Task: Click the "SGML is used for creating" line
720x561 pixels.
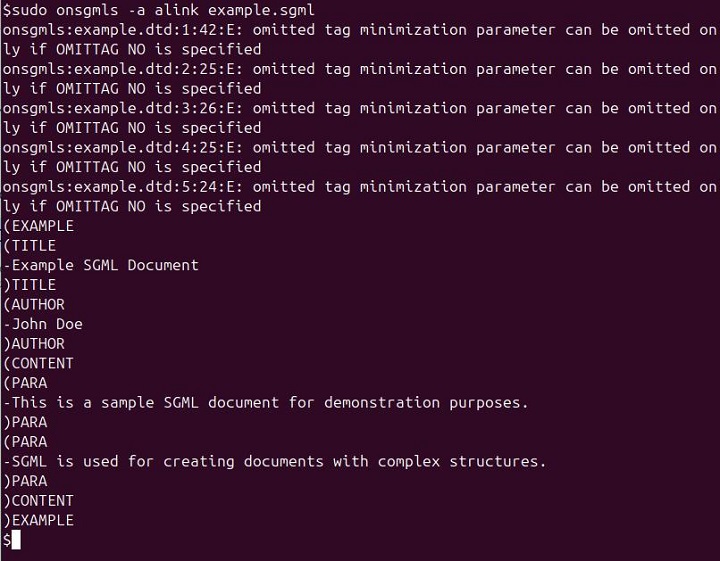Action: point(275,462)
